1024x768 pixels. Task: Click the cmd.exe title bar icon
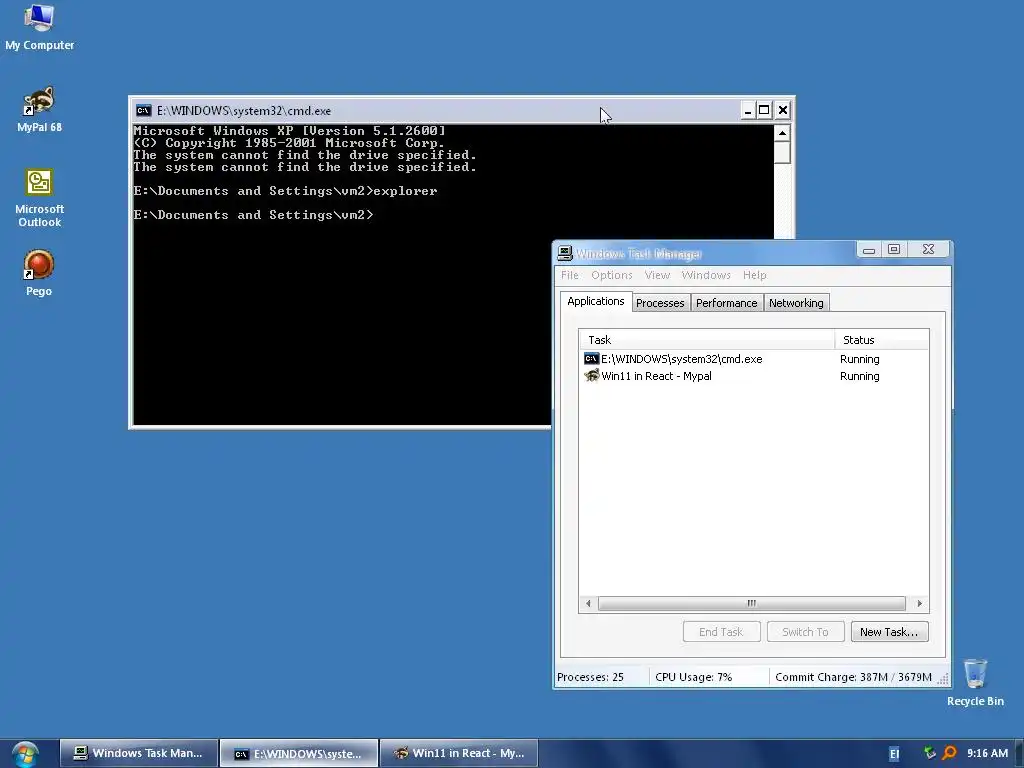143,110
